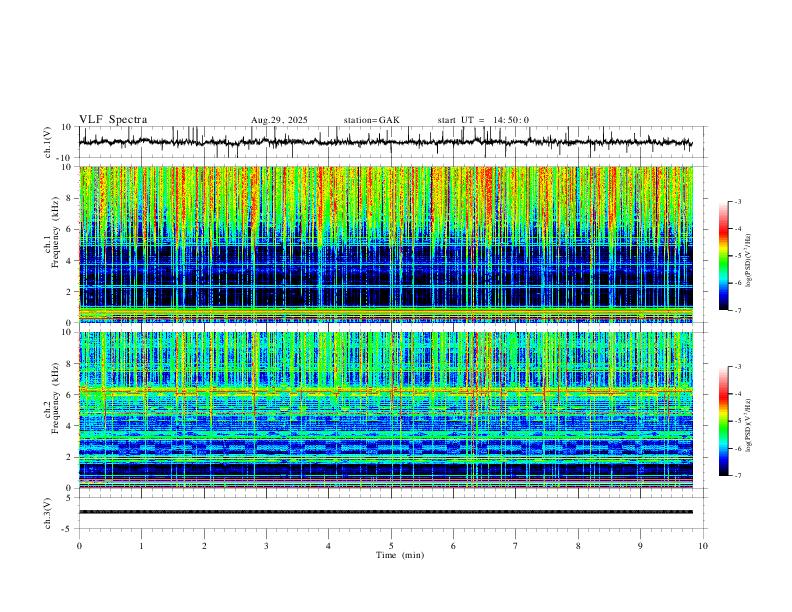Click the 10 kHz tick on the ch.2 axis

(x=68, y=332)
